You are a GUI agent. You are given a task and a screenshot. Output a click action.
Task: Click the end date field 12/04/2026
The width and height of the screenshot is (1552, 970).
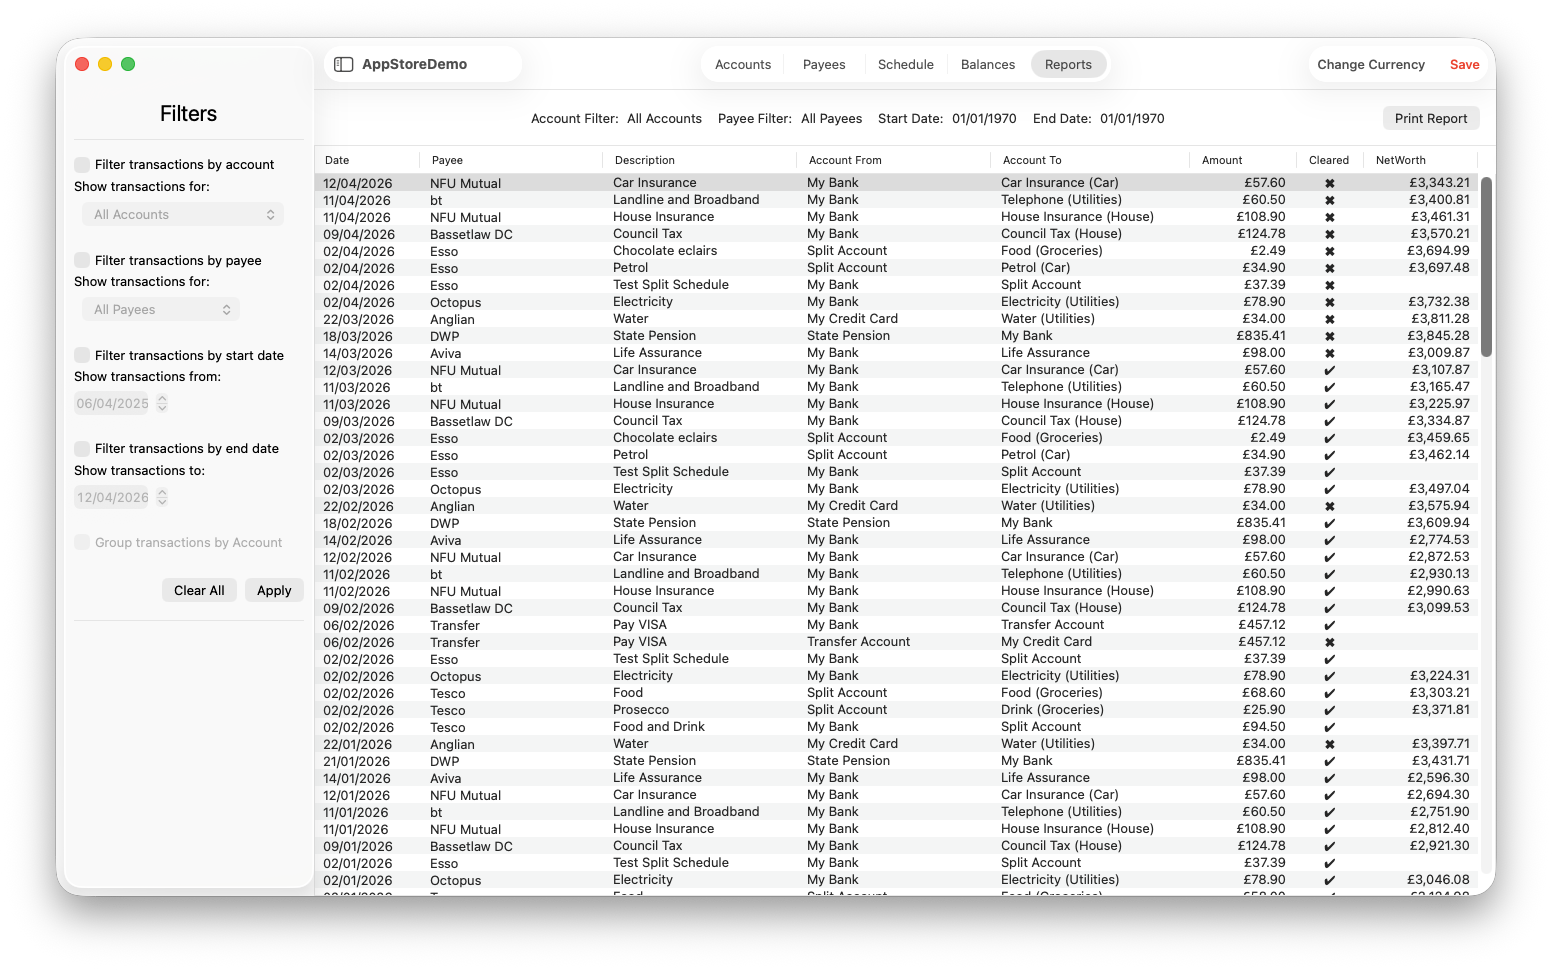click(112, 497)
